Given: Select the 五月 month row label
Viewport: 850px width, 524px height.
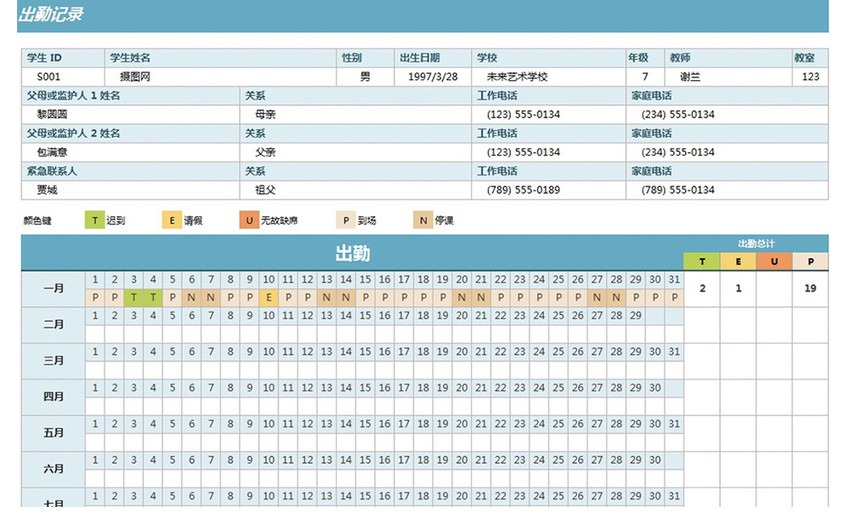Looking at the screenshot, I should (53, 433).
